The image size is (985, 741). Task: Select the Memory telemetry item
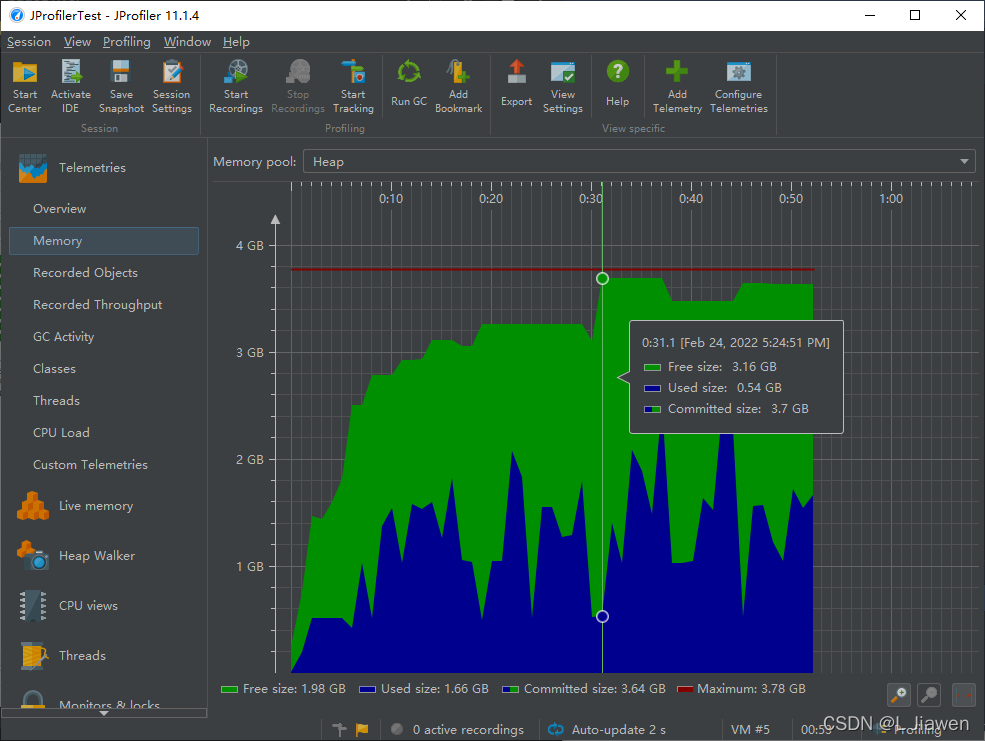[x=104, y=241]
